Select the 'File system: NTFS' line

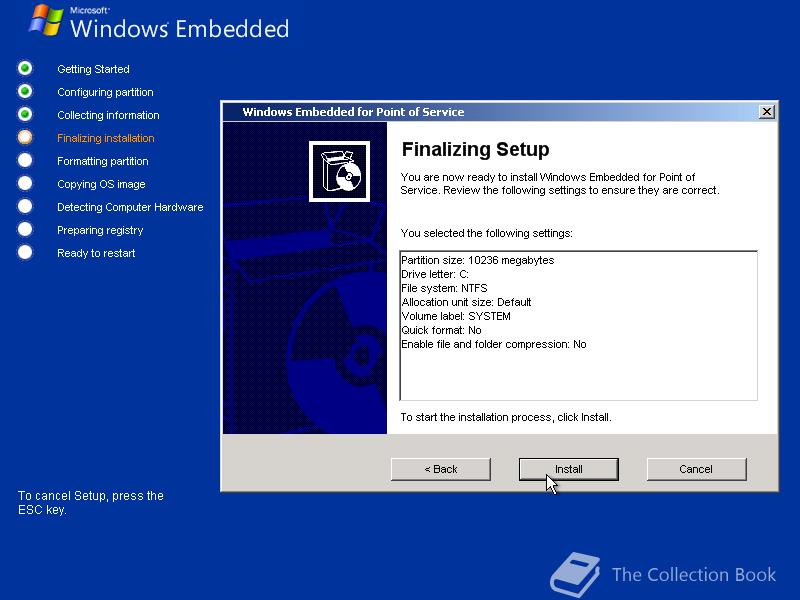(x=444, y=288)
